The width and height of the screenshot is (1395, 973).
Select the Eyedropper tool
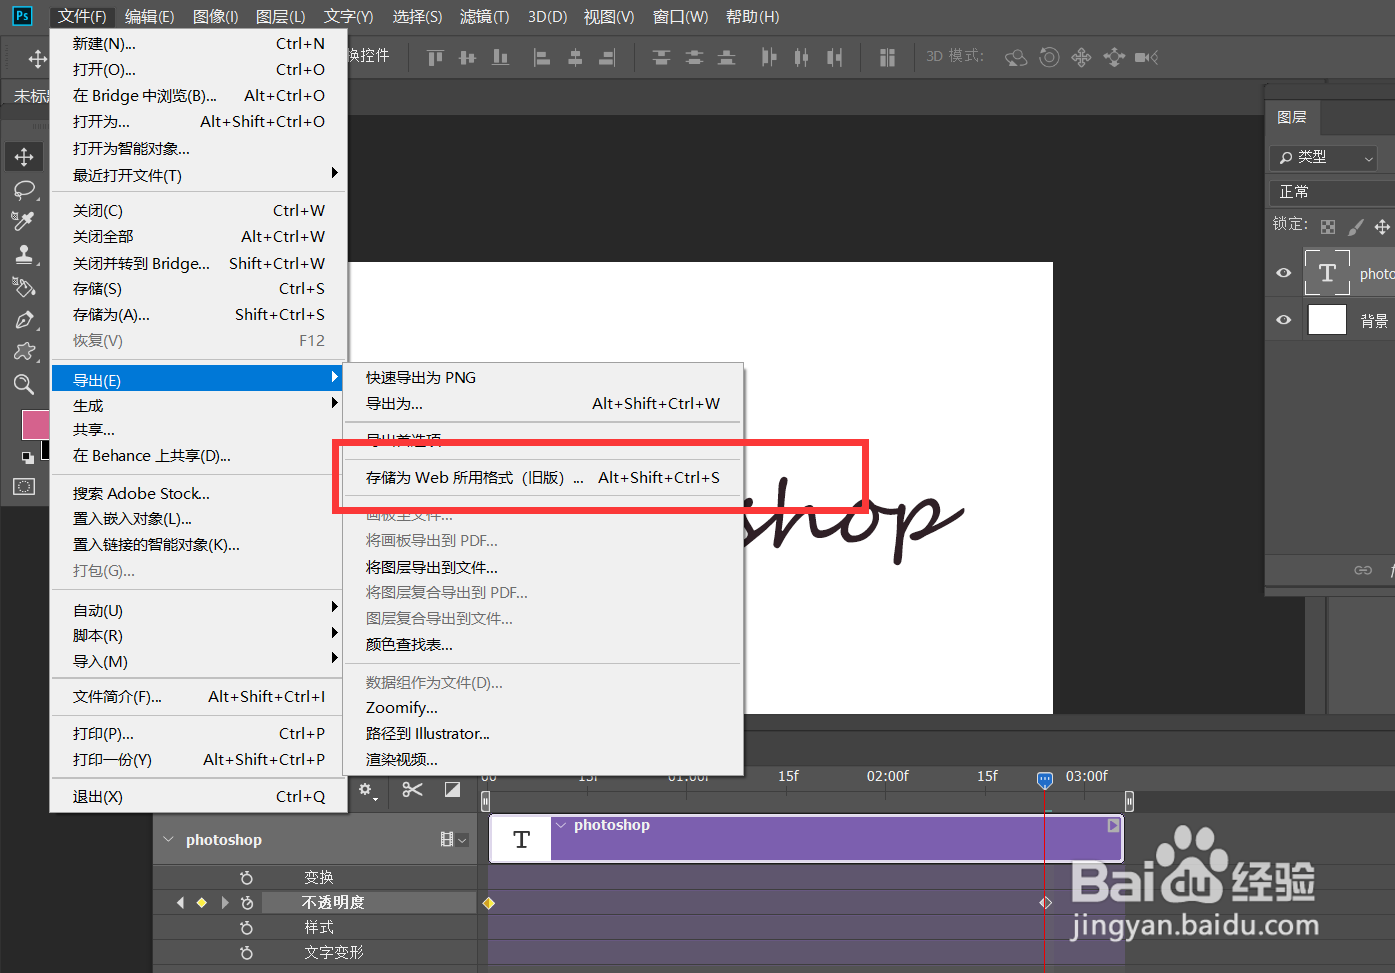click(x=24, y=221)
